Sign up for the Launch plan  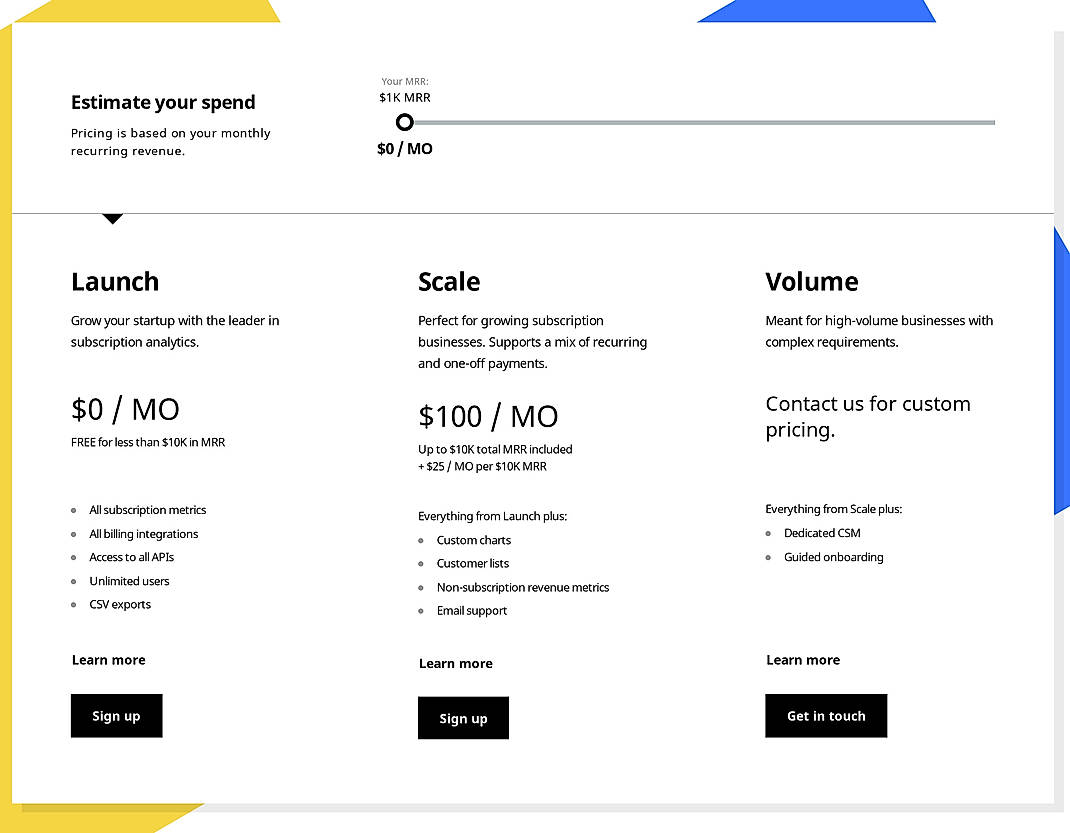pos(116,716)
